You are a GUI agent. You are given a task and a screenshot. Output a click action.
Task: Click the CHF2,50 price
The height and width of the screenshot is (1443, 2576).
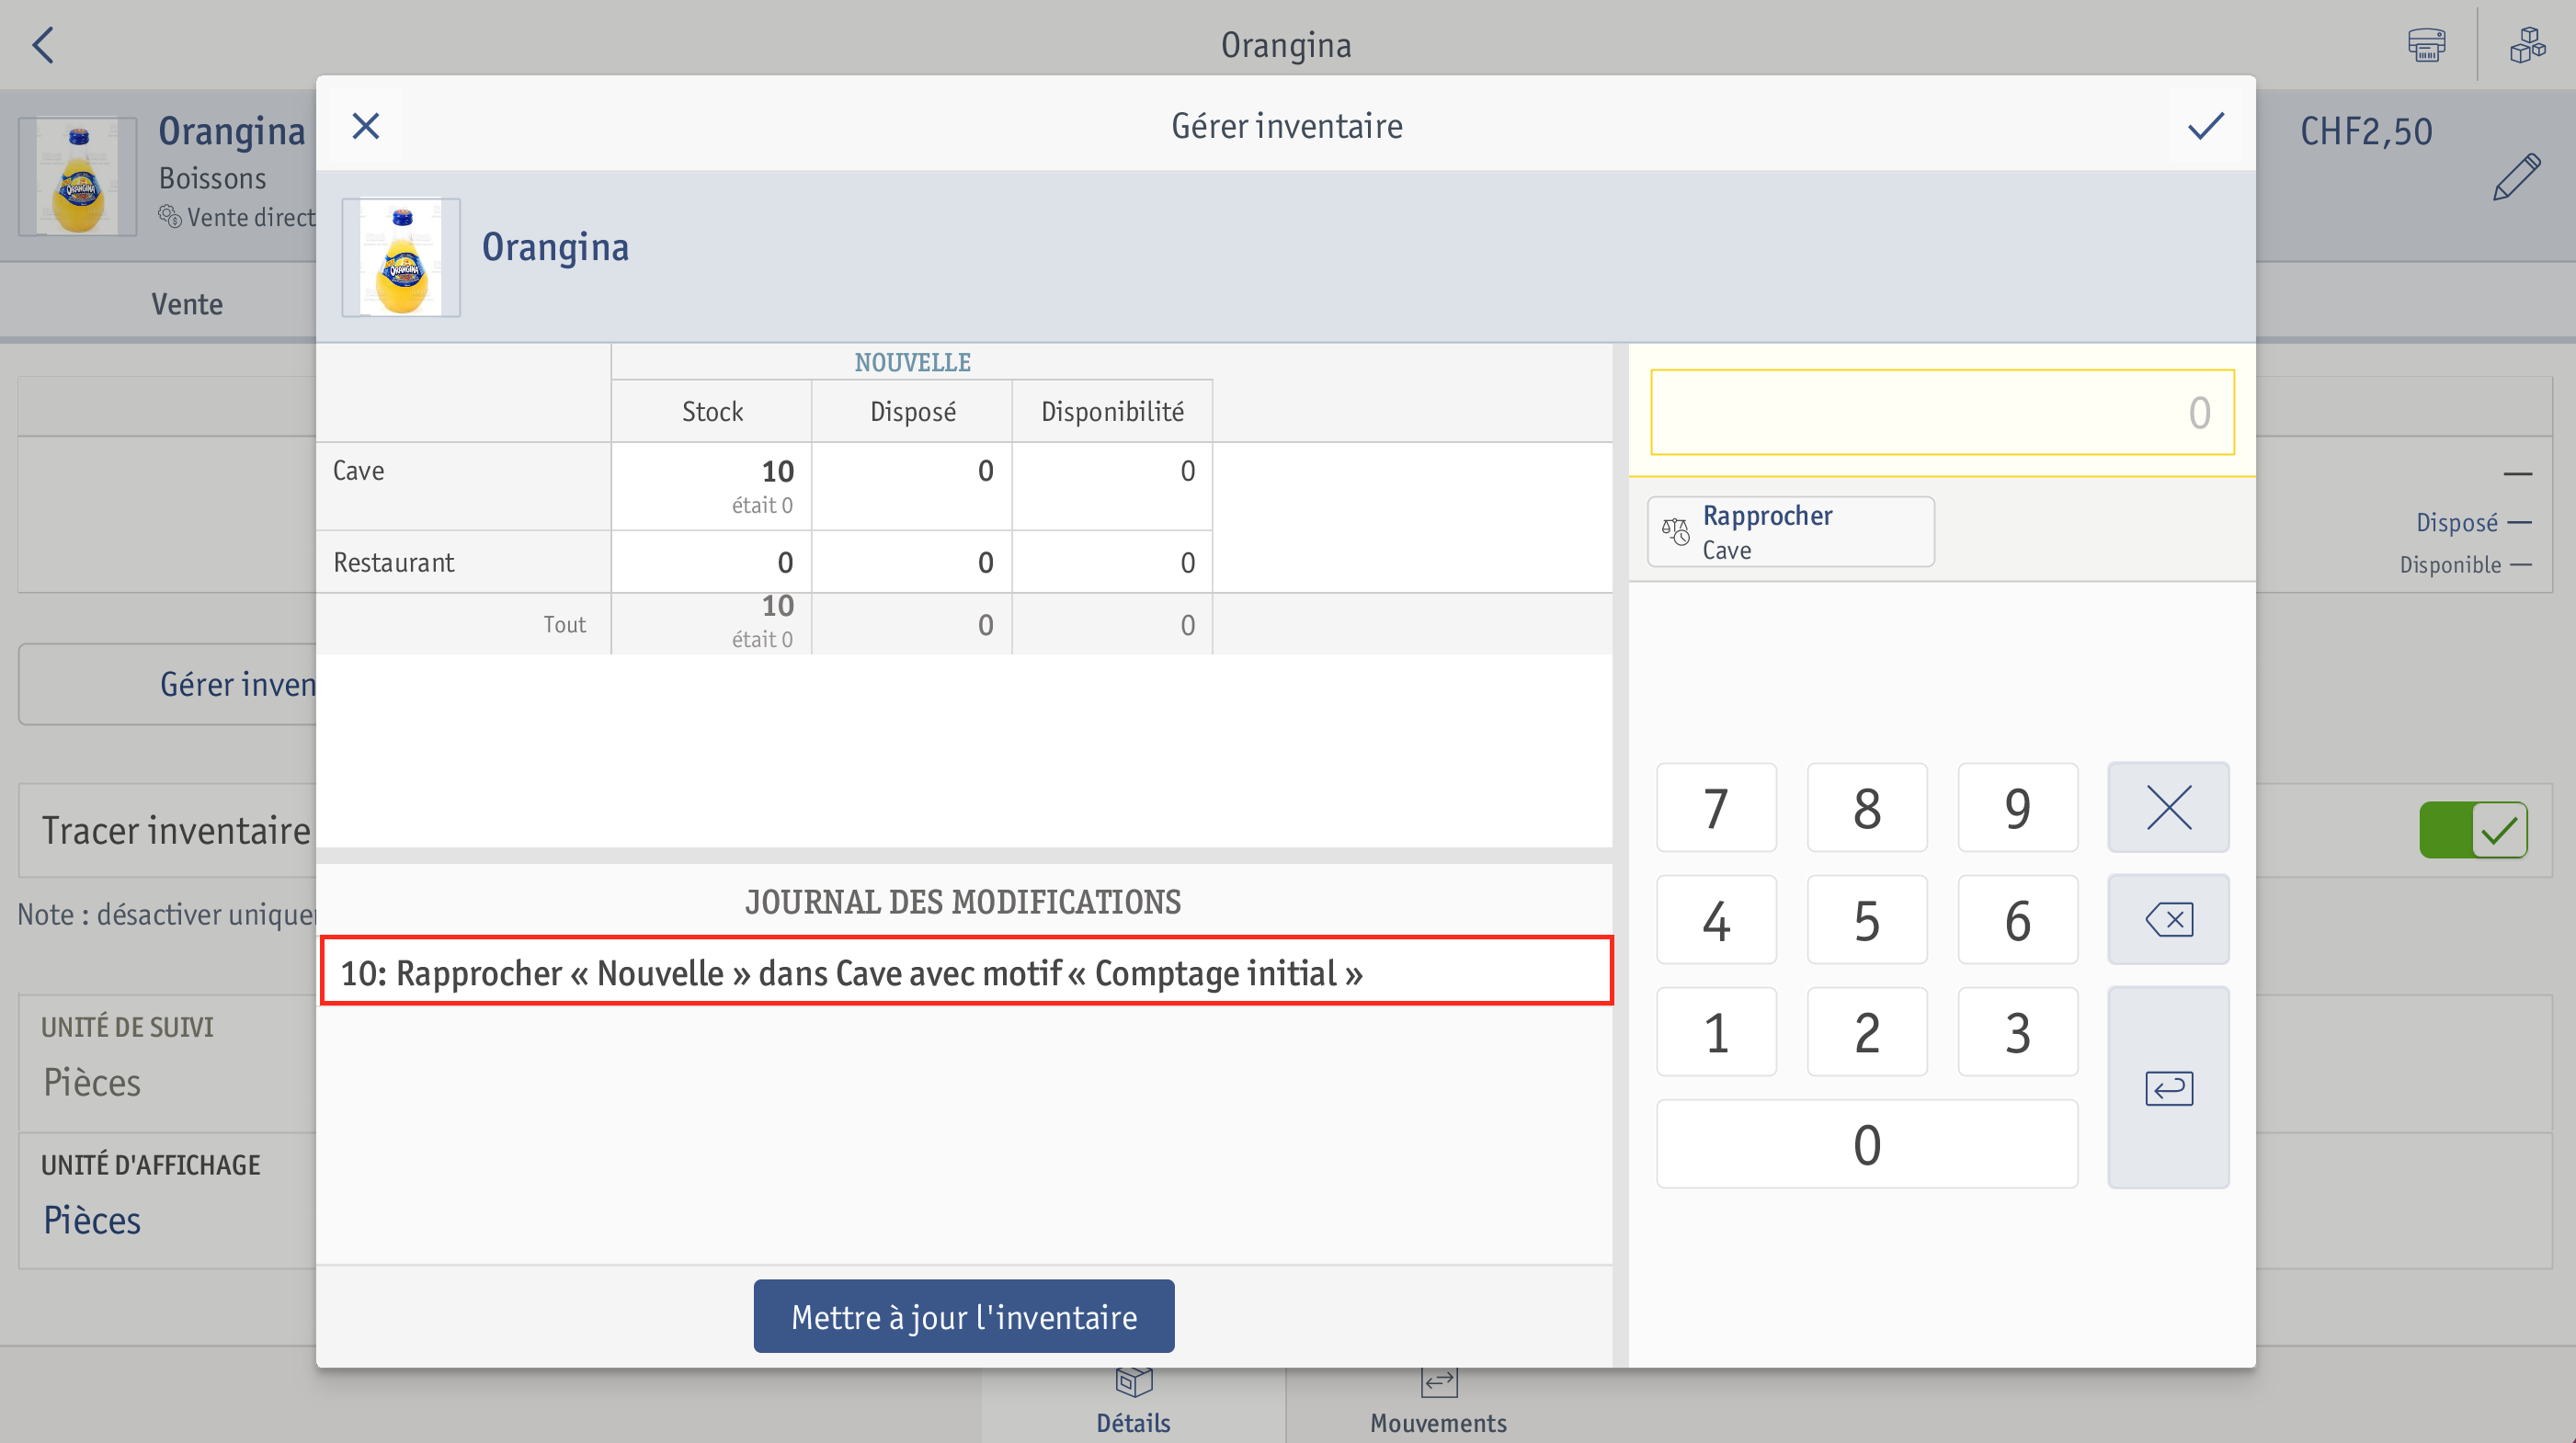coord(2365,132)
